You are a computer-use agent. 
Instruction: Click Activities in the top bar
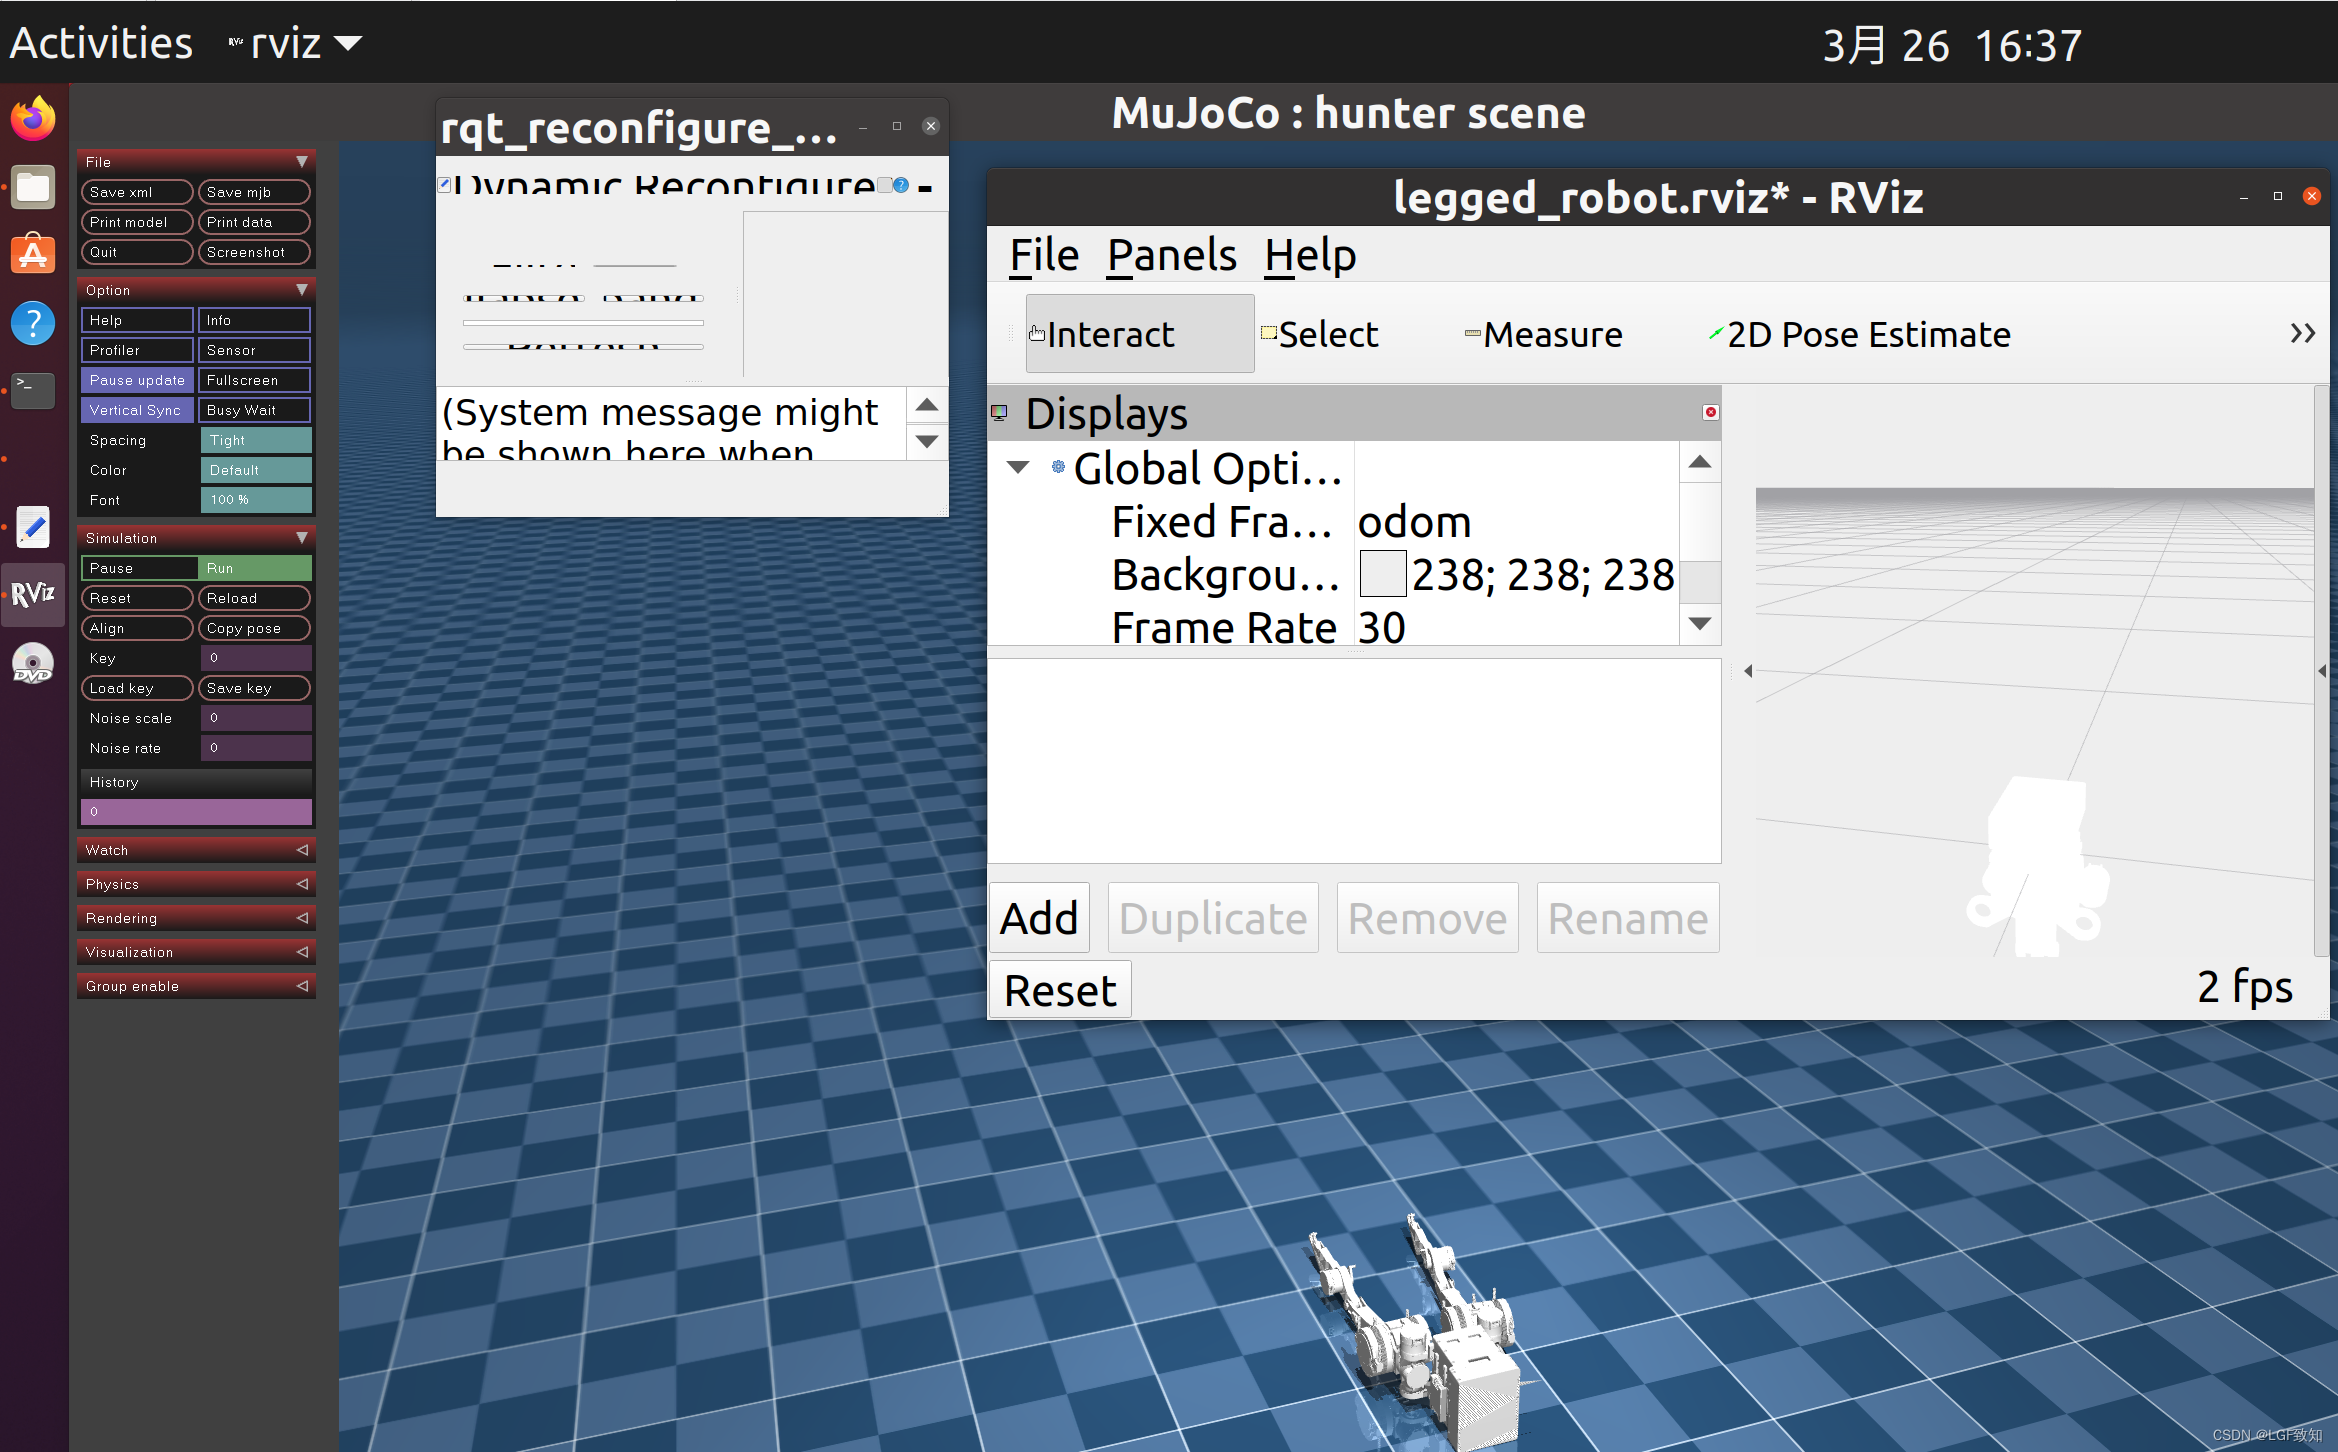[101, 43]
